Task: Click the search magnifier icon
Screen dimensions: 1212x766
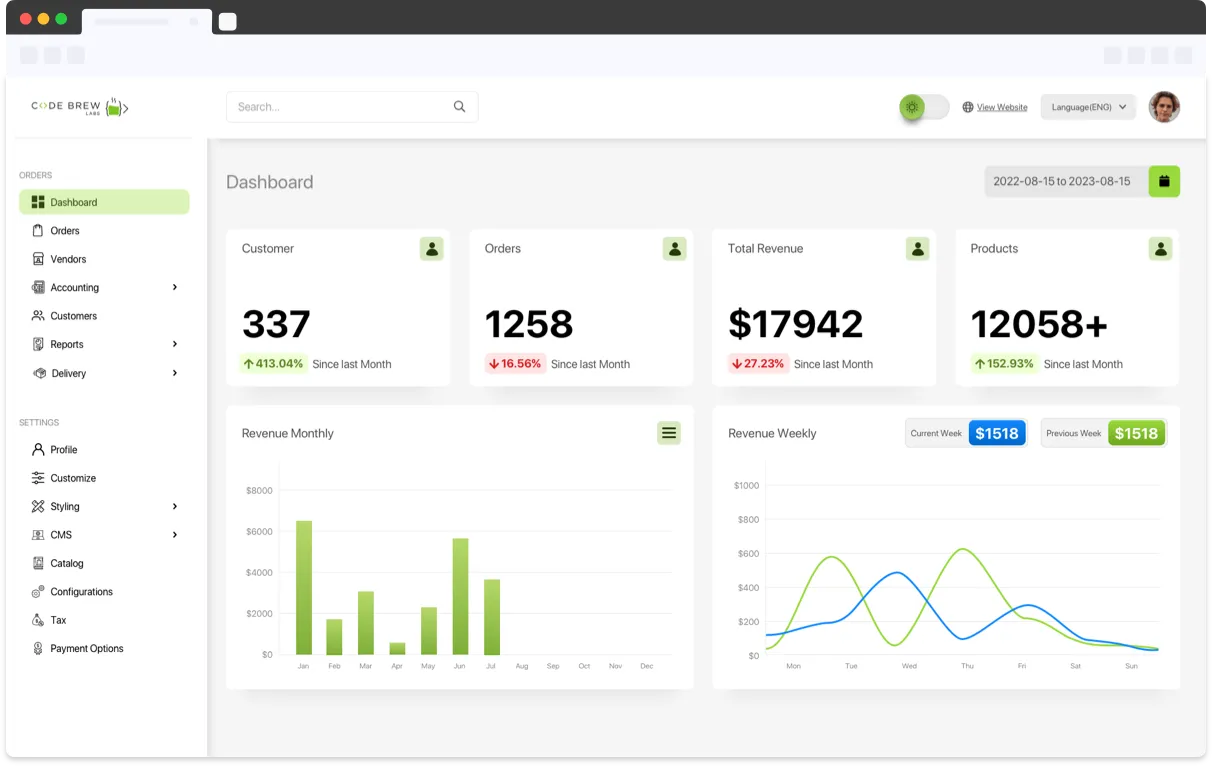Action: pyautogui.click(x=459, y=107)
